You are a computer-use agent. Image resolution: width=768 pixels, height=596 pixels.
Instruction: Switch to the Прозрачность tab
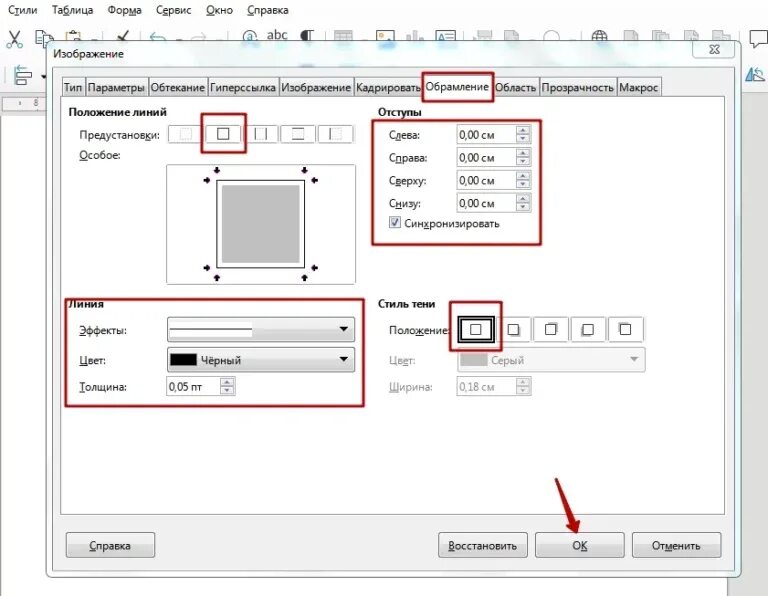[x=577, y=87]
